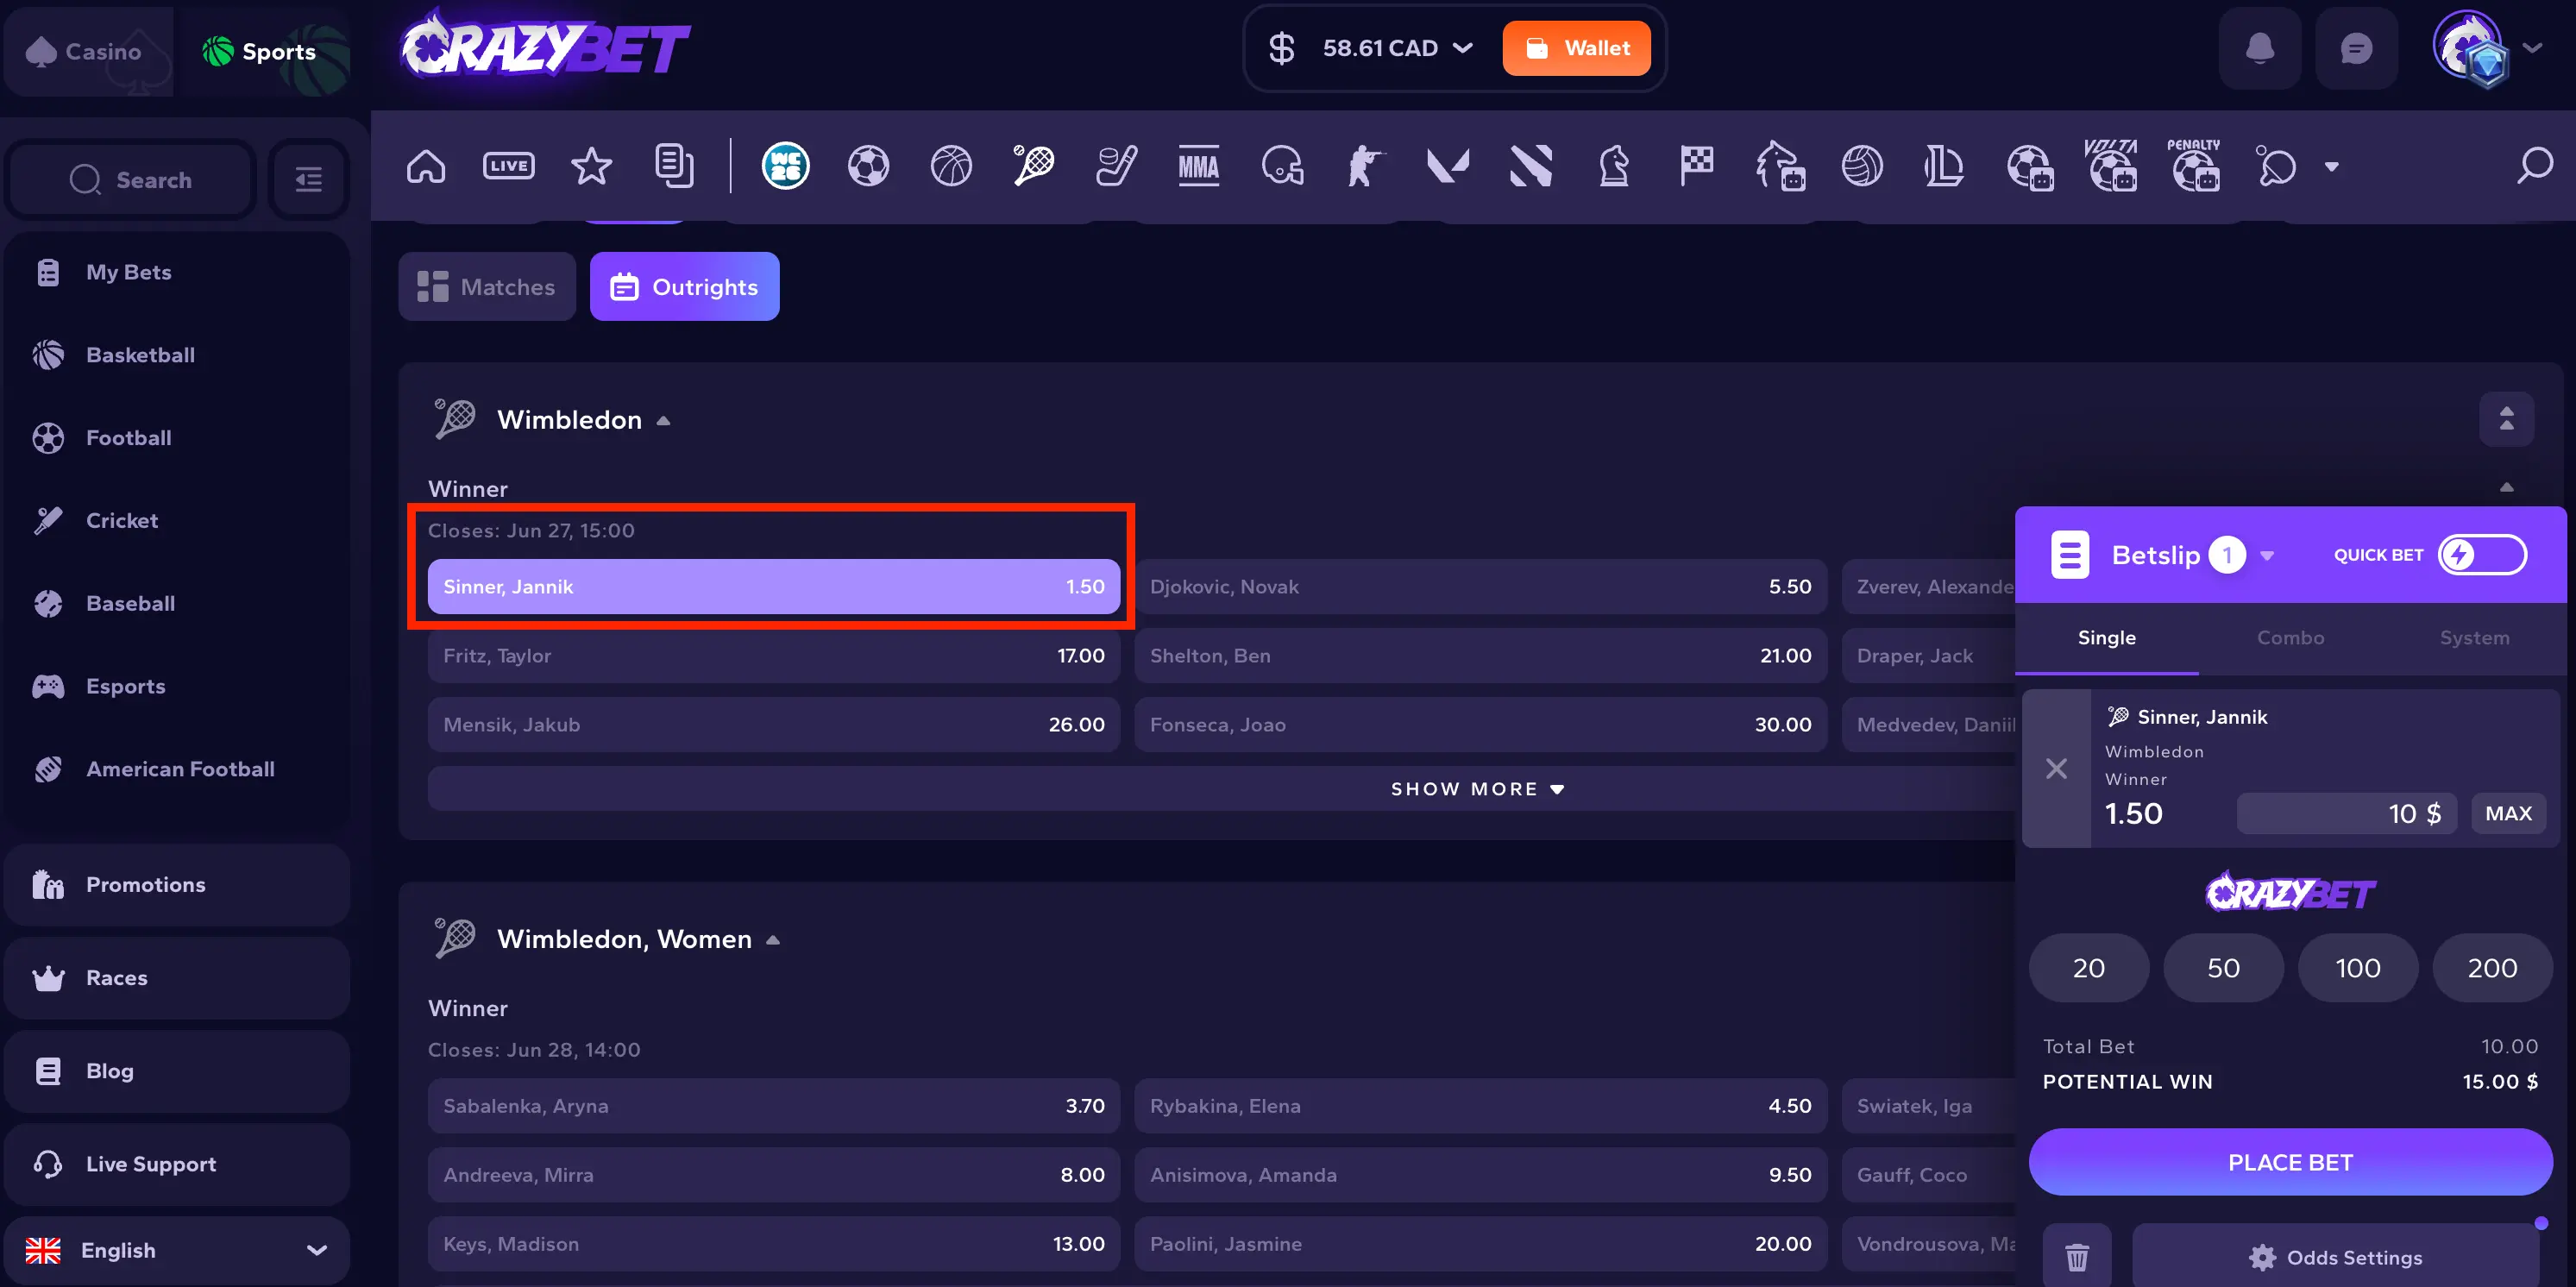Select the chess knight icon
Screen dimensions: 2576x1287
pos(1614,166)
